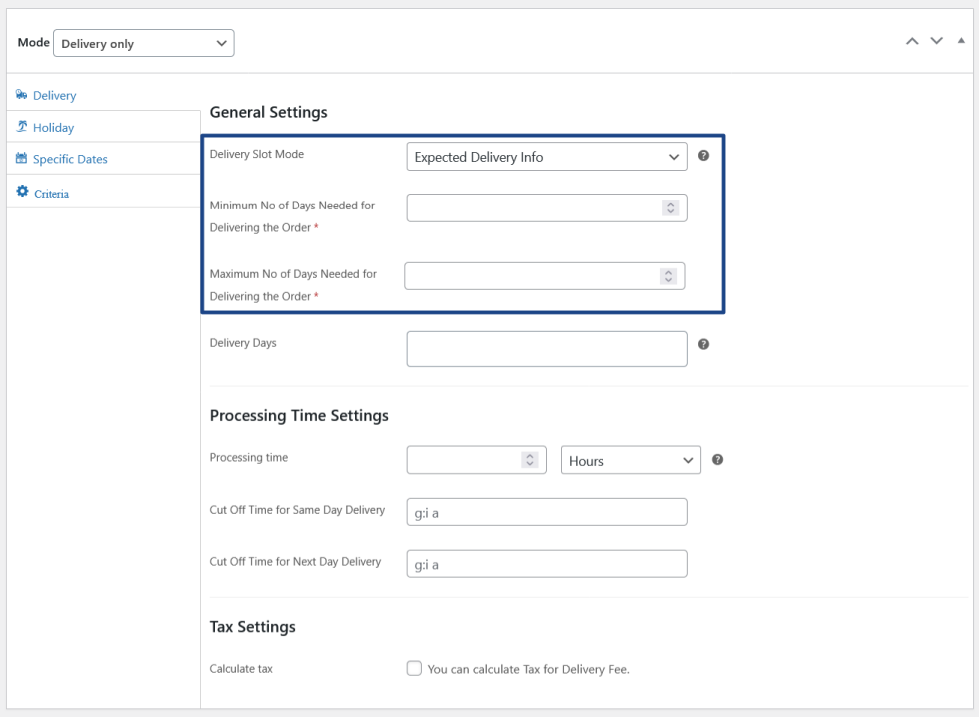979x717 pixels.
Task: Click the Delivery truck icon in sidebar
Action: [22, 96]
